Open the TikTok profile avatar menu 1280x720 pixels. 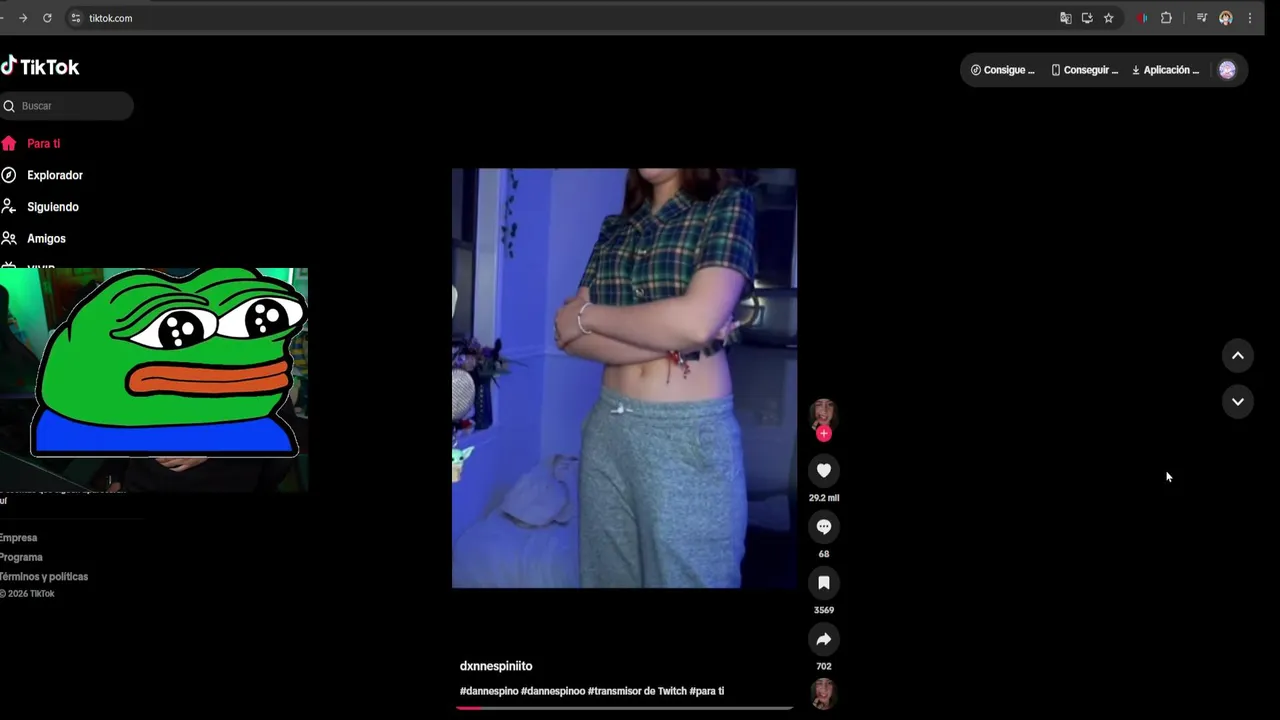point(1227,70)
